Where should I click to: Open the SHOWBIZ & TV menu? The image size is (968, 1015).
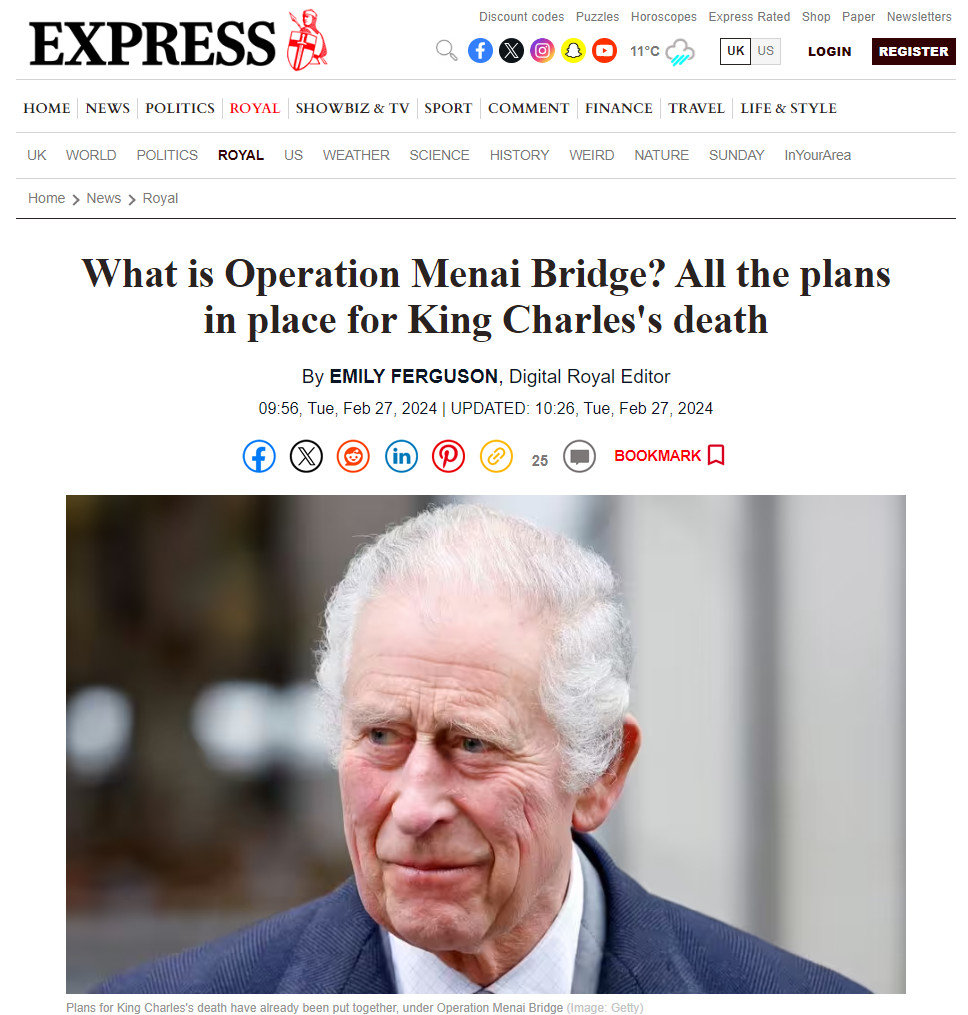pos(352,108)
